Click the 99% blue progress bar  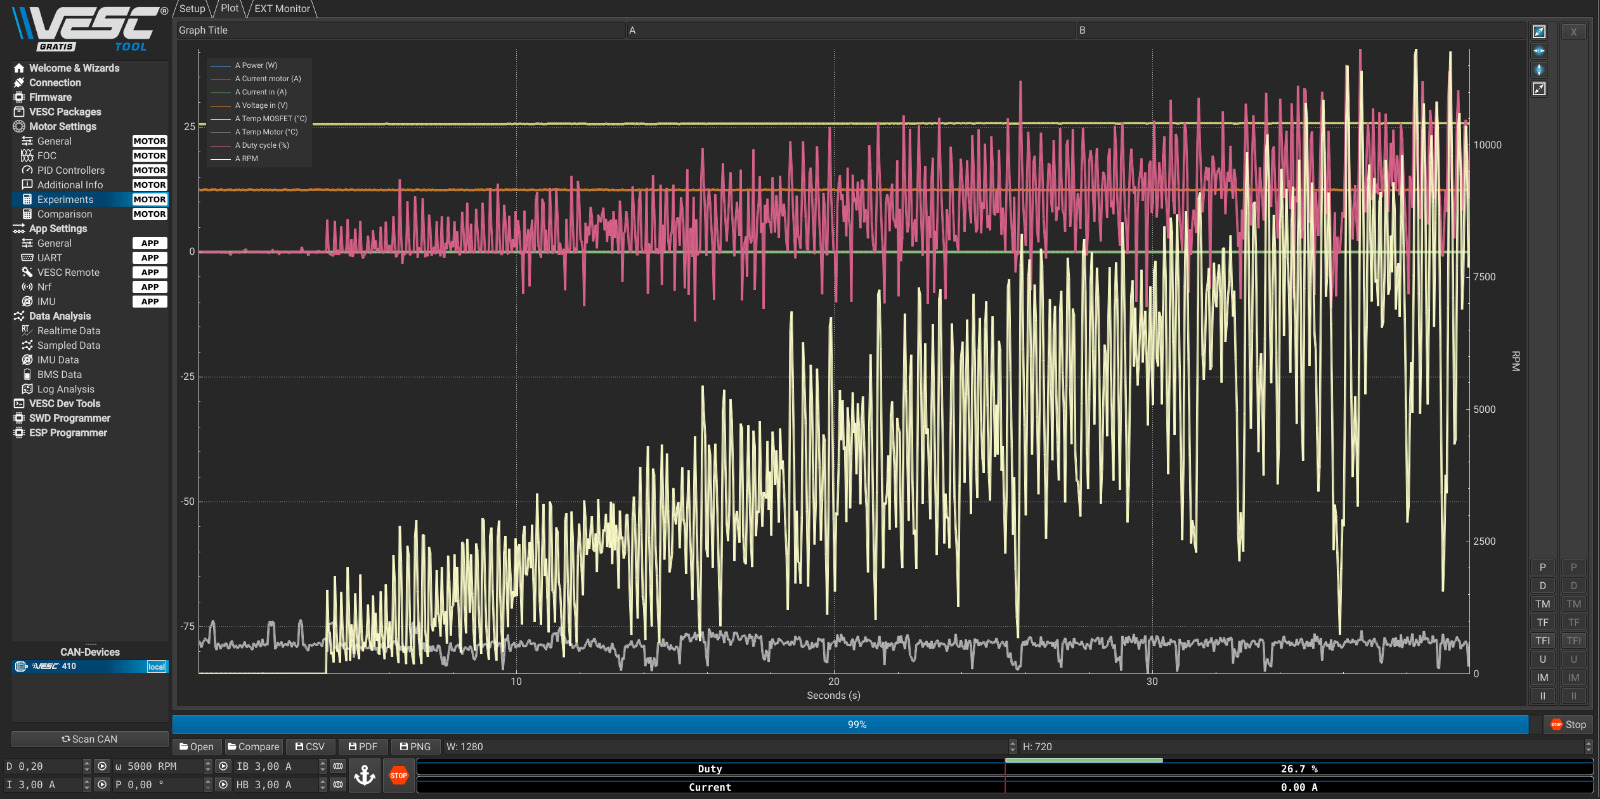(x=850, y=725)
